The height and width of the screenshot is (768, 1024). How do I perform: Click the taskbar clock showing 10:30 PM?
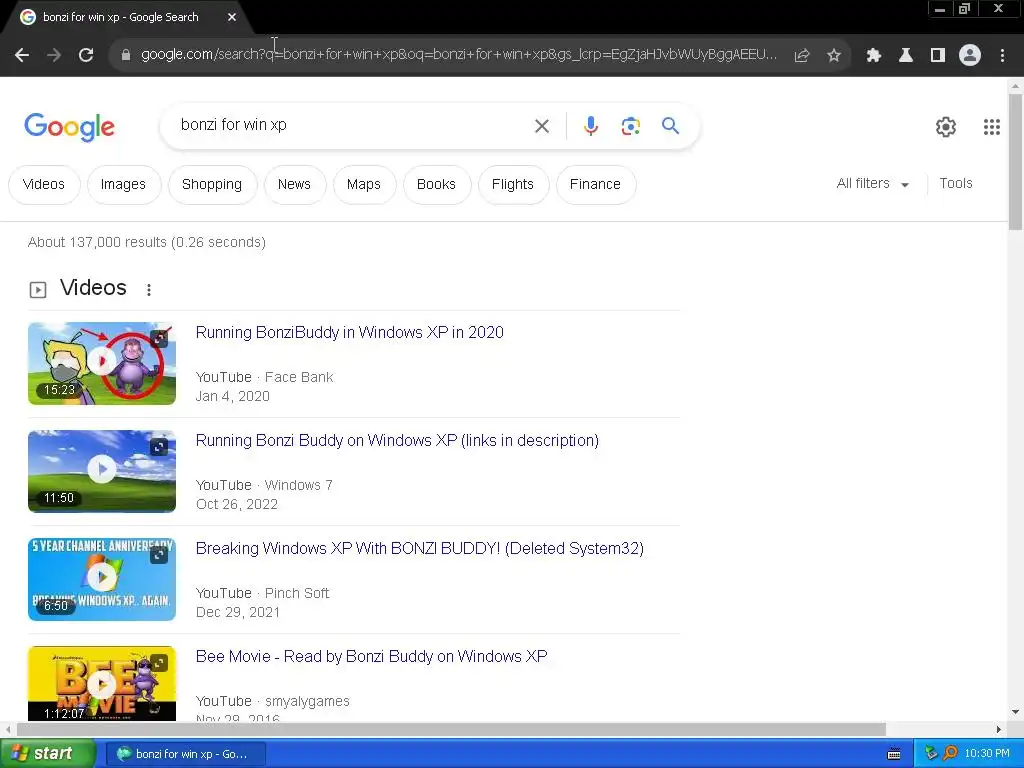[987, 754]
